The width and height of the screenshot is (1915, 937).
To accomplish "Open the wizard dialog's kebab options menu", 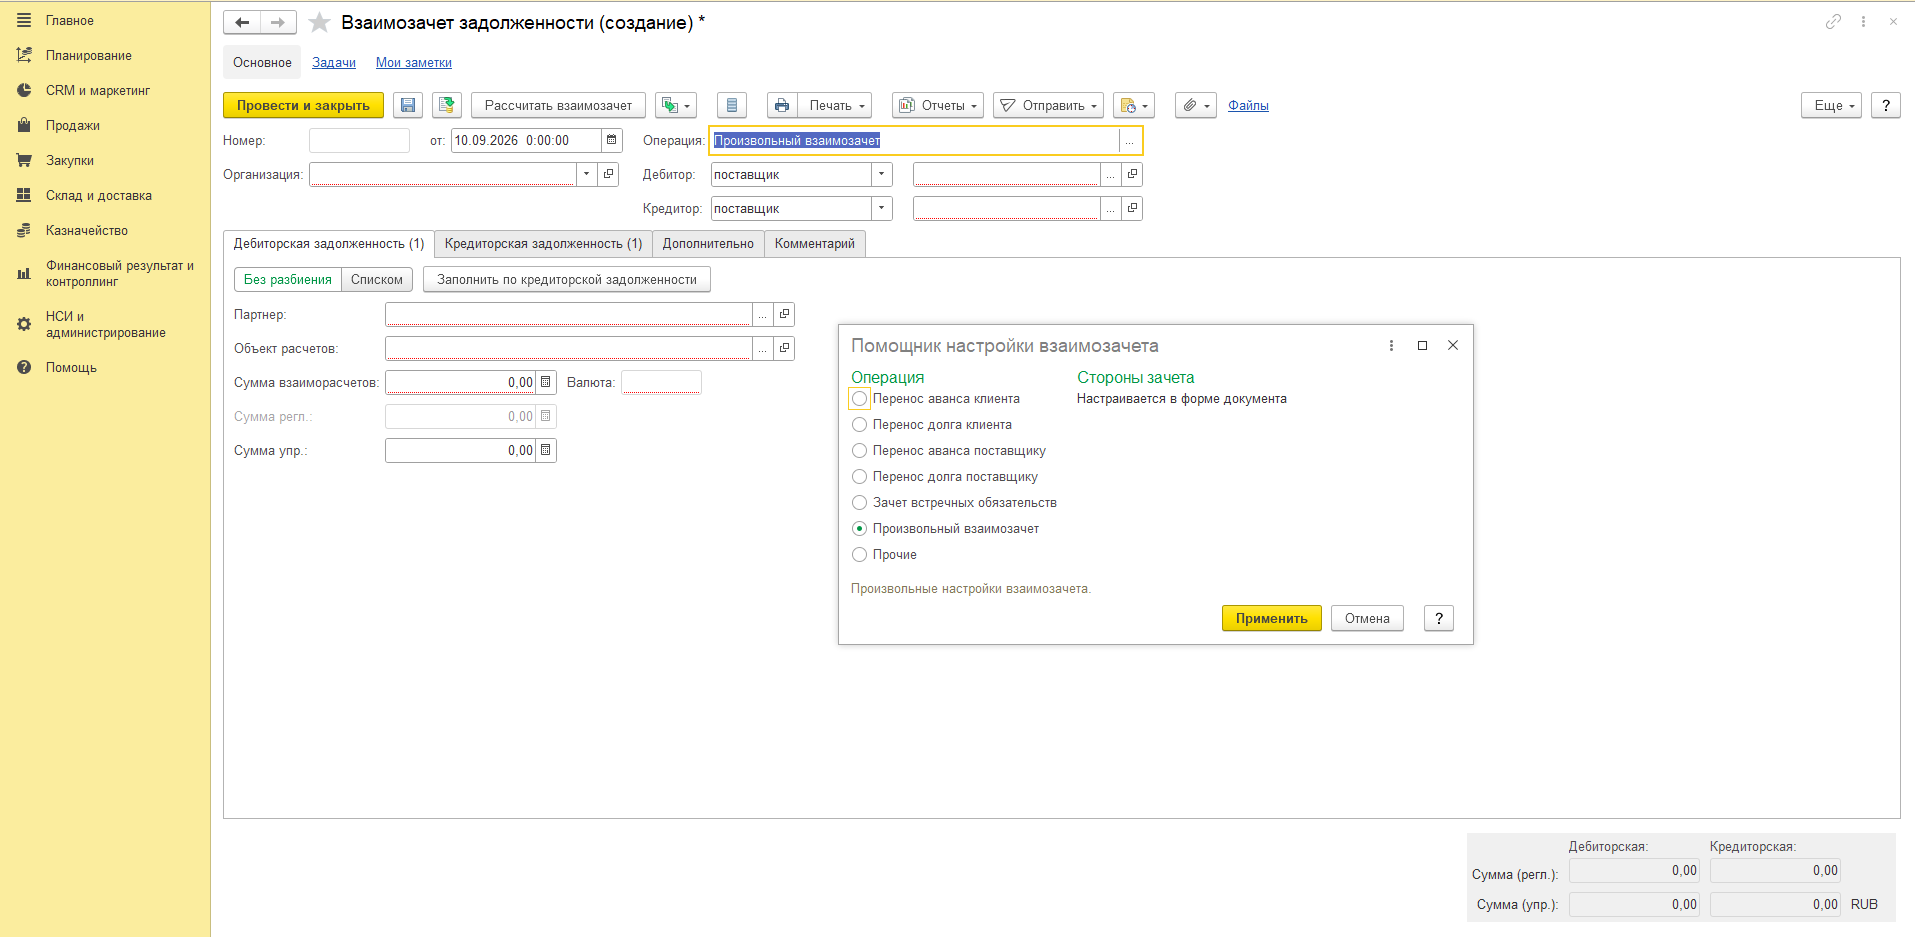I will pyautogui.click(x=1391, y=345).
